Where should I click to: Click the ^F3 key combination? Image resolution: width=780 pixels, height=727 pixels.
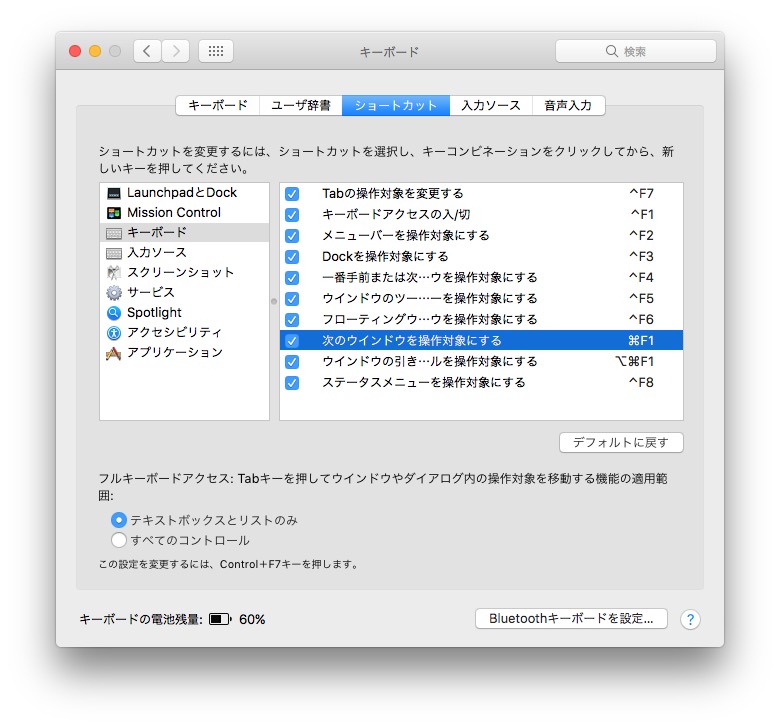point(641,257)
